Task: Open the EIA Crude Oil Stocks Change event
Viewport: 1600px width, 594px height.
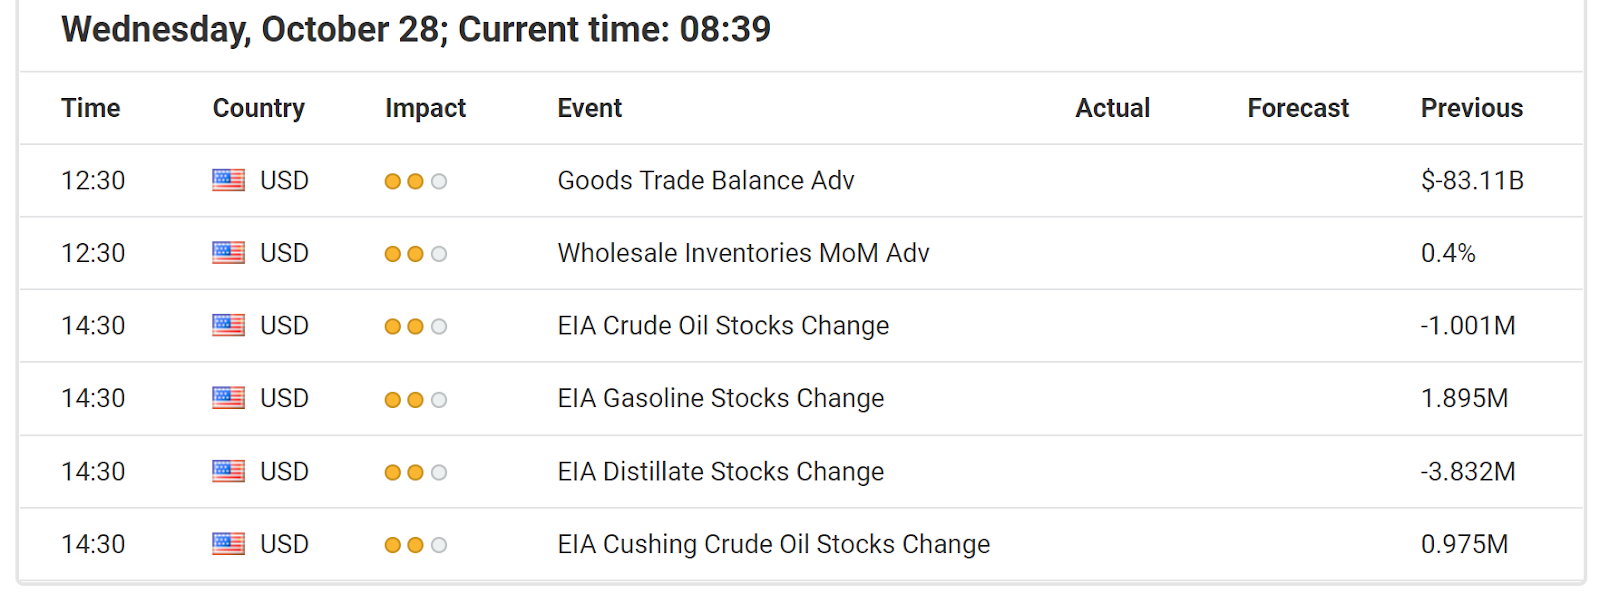Action: click(723, 326)
